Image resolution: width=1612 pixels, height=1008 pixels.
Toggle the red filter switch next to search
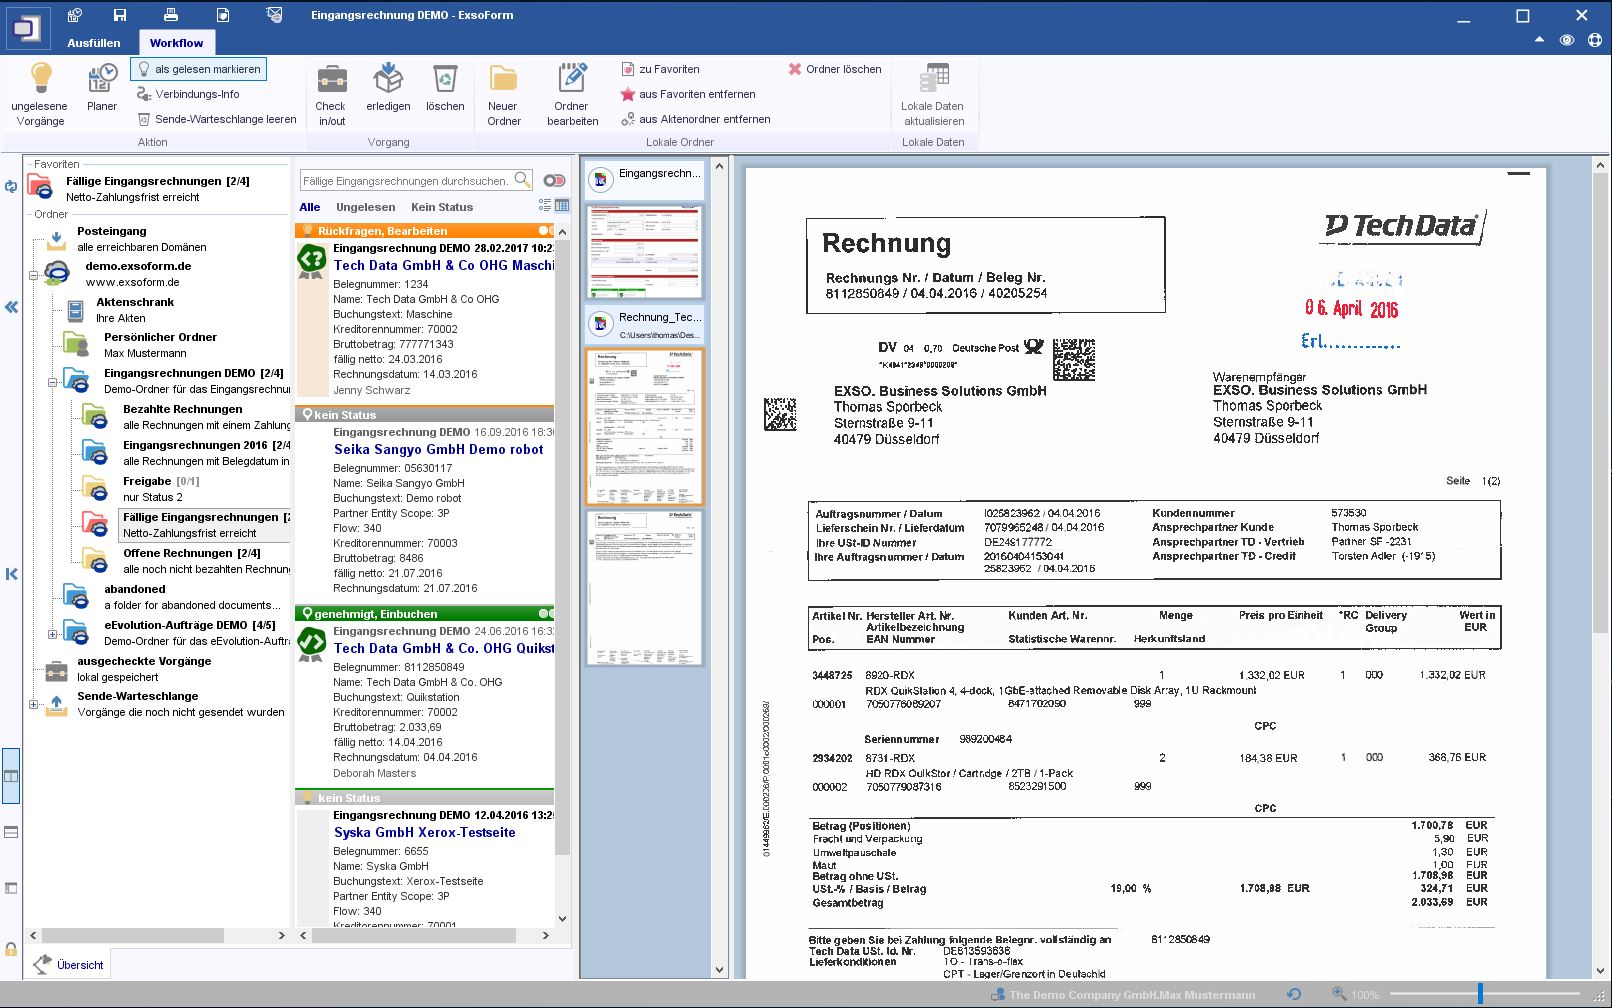click(x=554, y=180)
